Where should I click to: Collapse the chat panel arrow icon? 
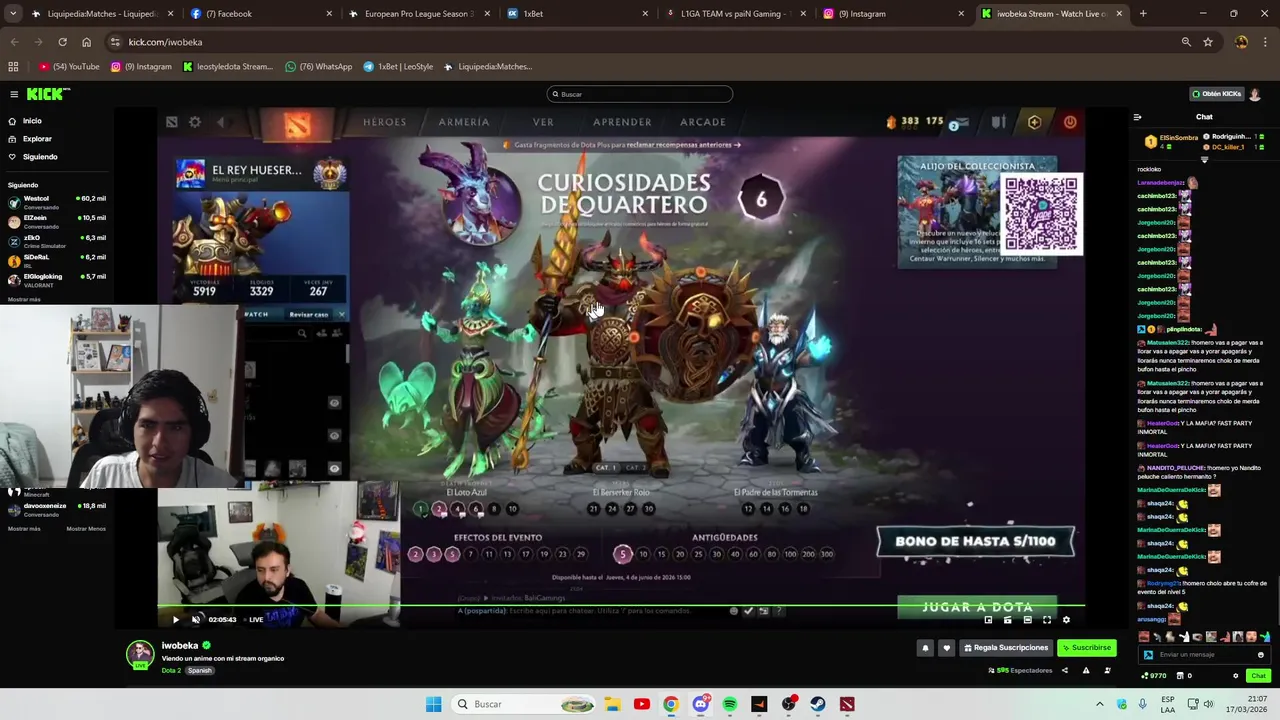1137,117
